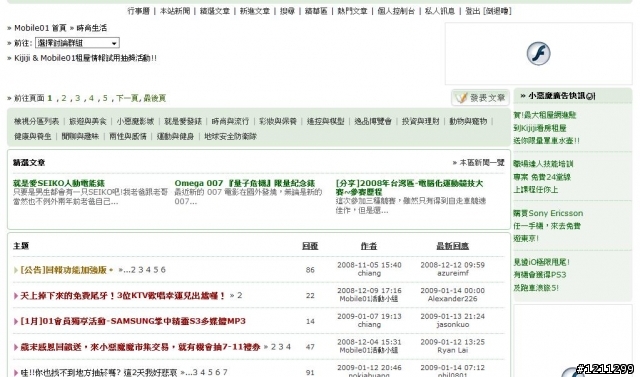Open 時尚與流行 category tab
This screenshot has height=377, width=640.
pos(230,121)
